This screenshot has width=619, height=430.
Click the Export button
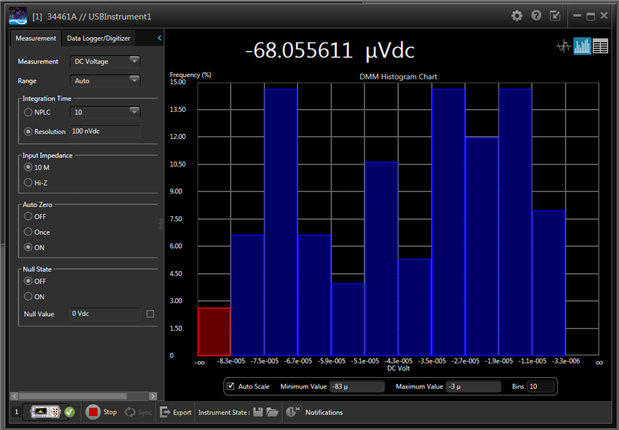[175, 412]
